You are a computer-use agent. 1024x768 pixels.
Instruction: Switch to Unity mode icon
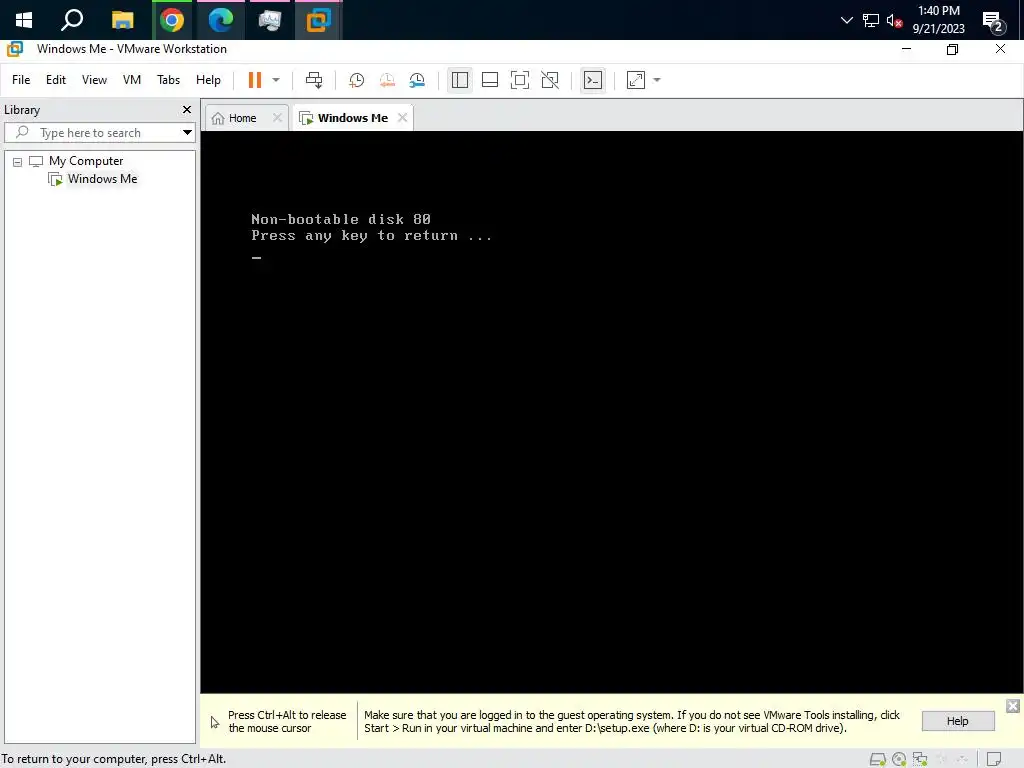pyautogui.click(x=550, y=80)
